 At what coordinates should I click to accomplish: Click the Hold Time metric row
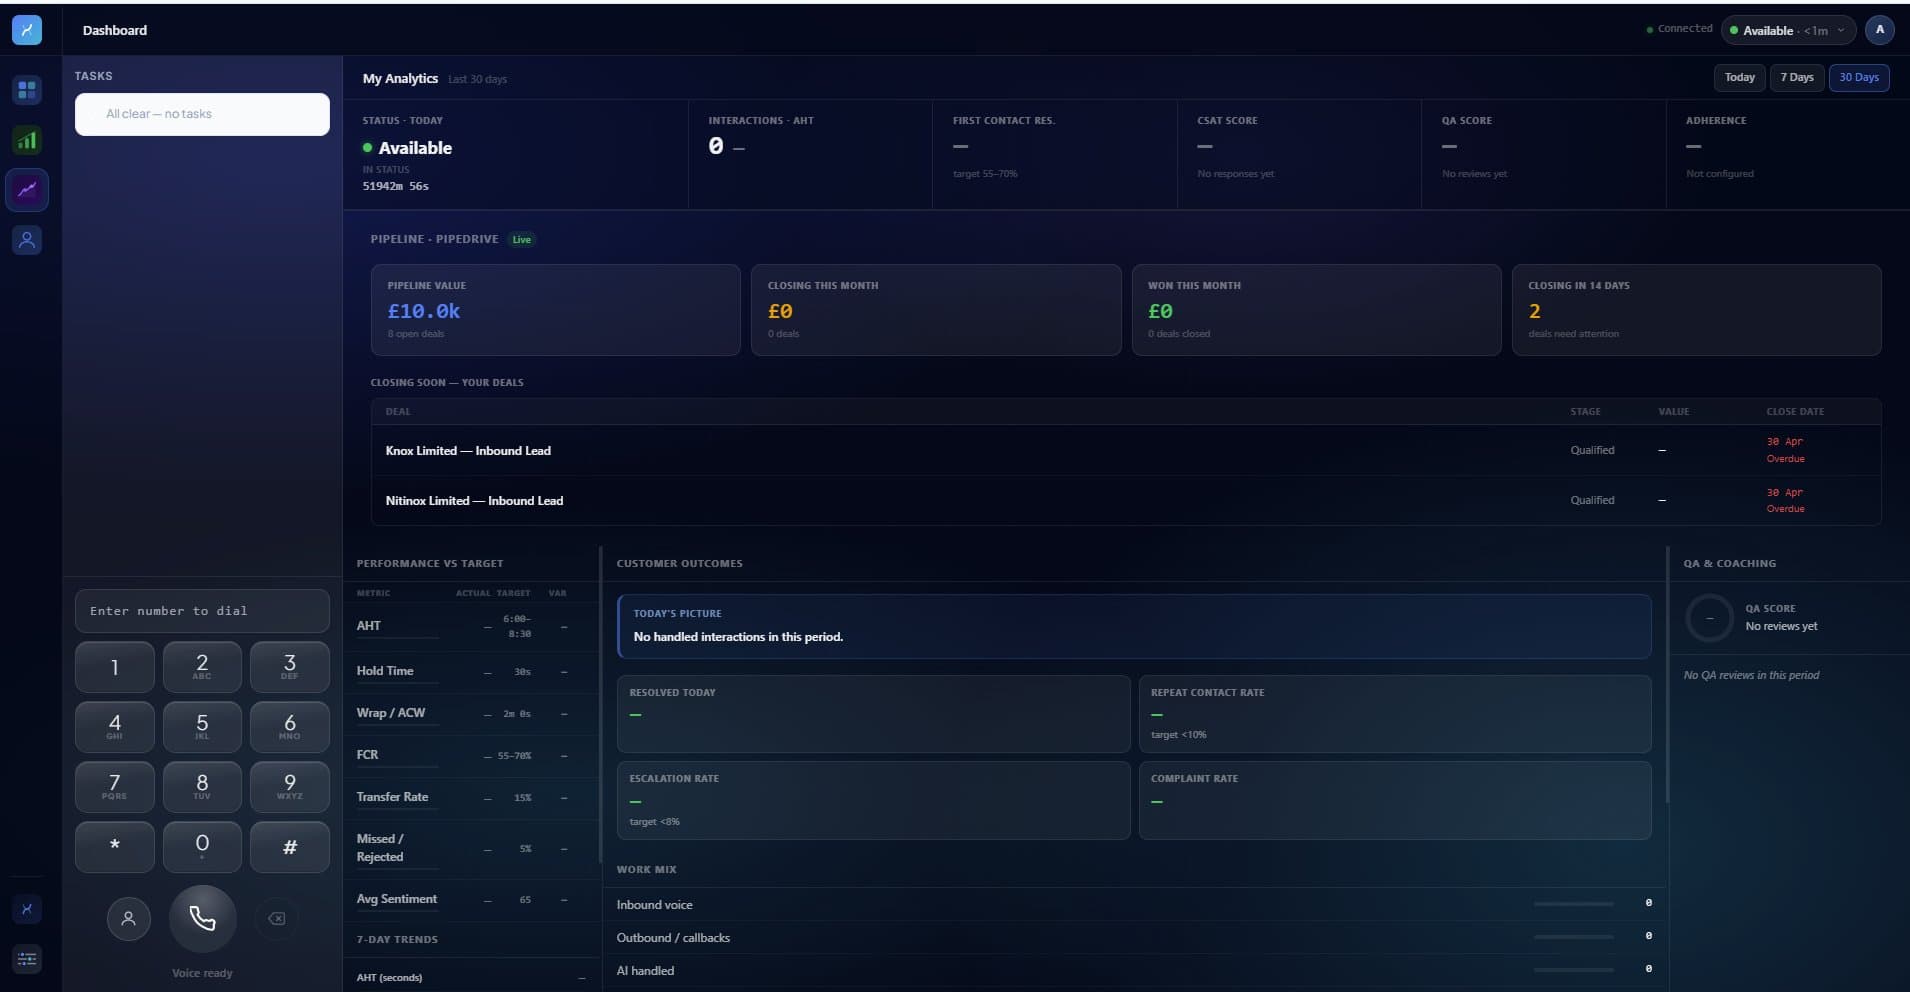coord(470,671)
